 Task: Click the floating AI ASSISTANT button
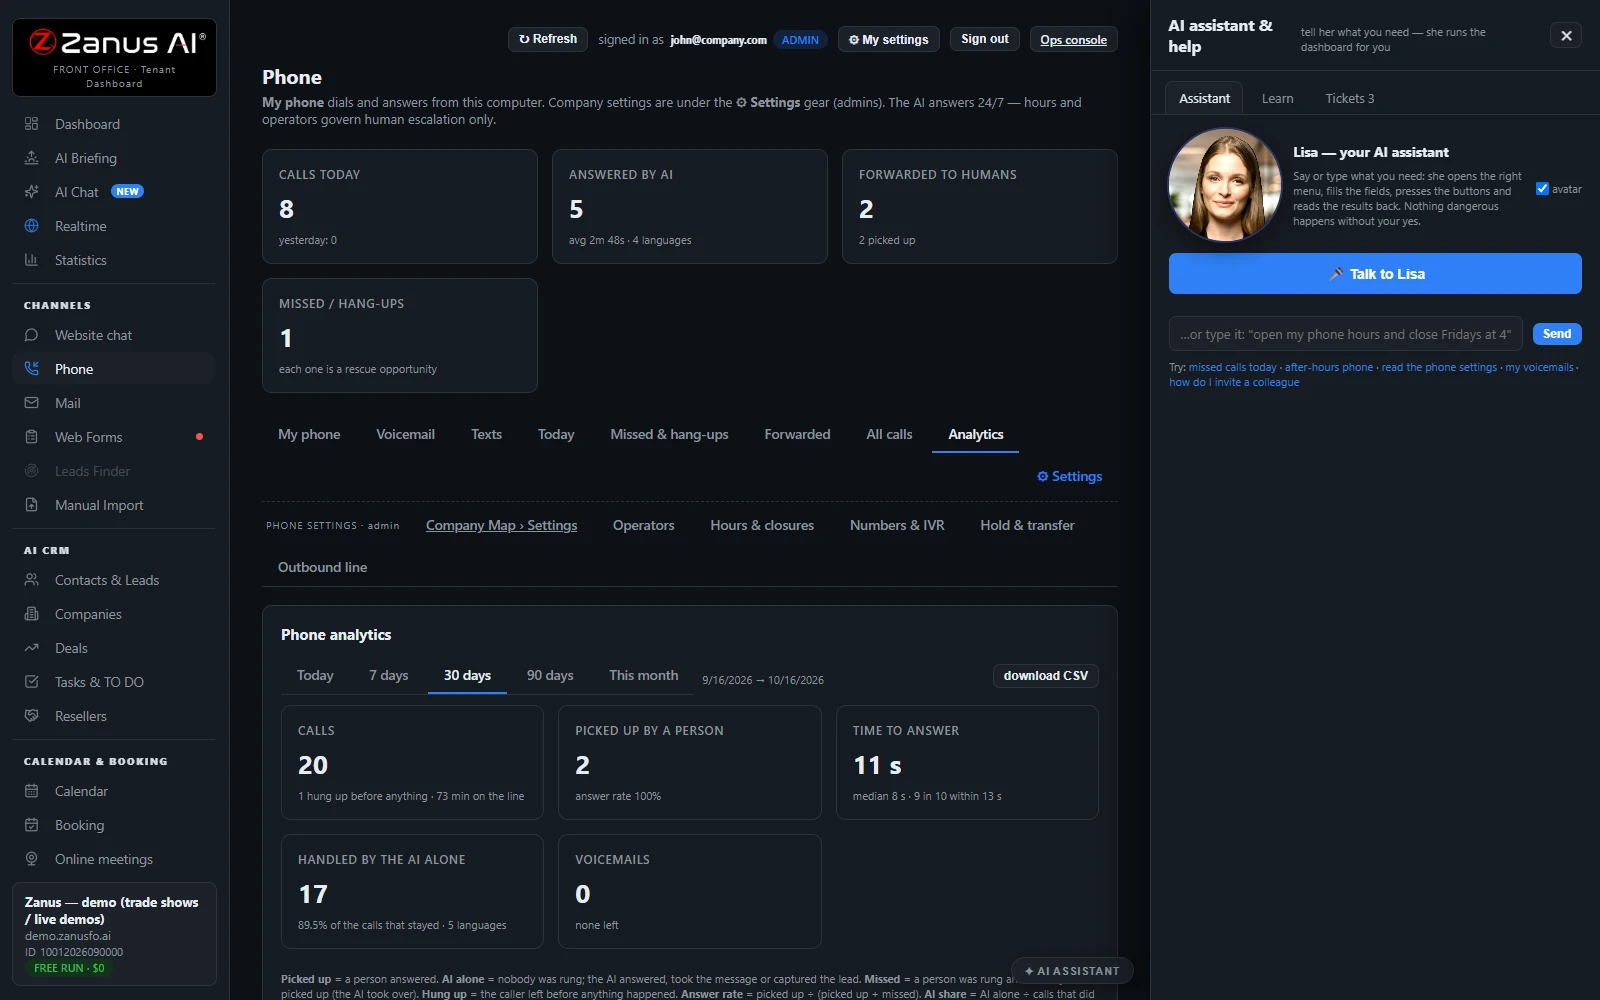1072,971
